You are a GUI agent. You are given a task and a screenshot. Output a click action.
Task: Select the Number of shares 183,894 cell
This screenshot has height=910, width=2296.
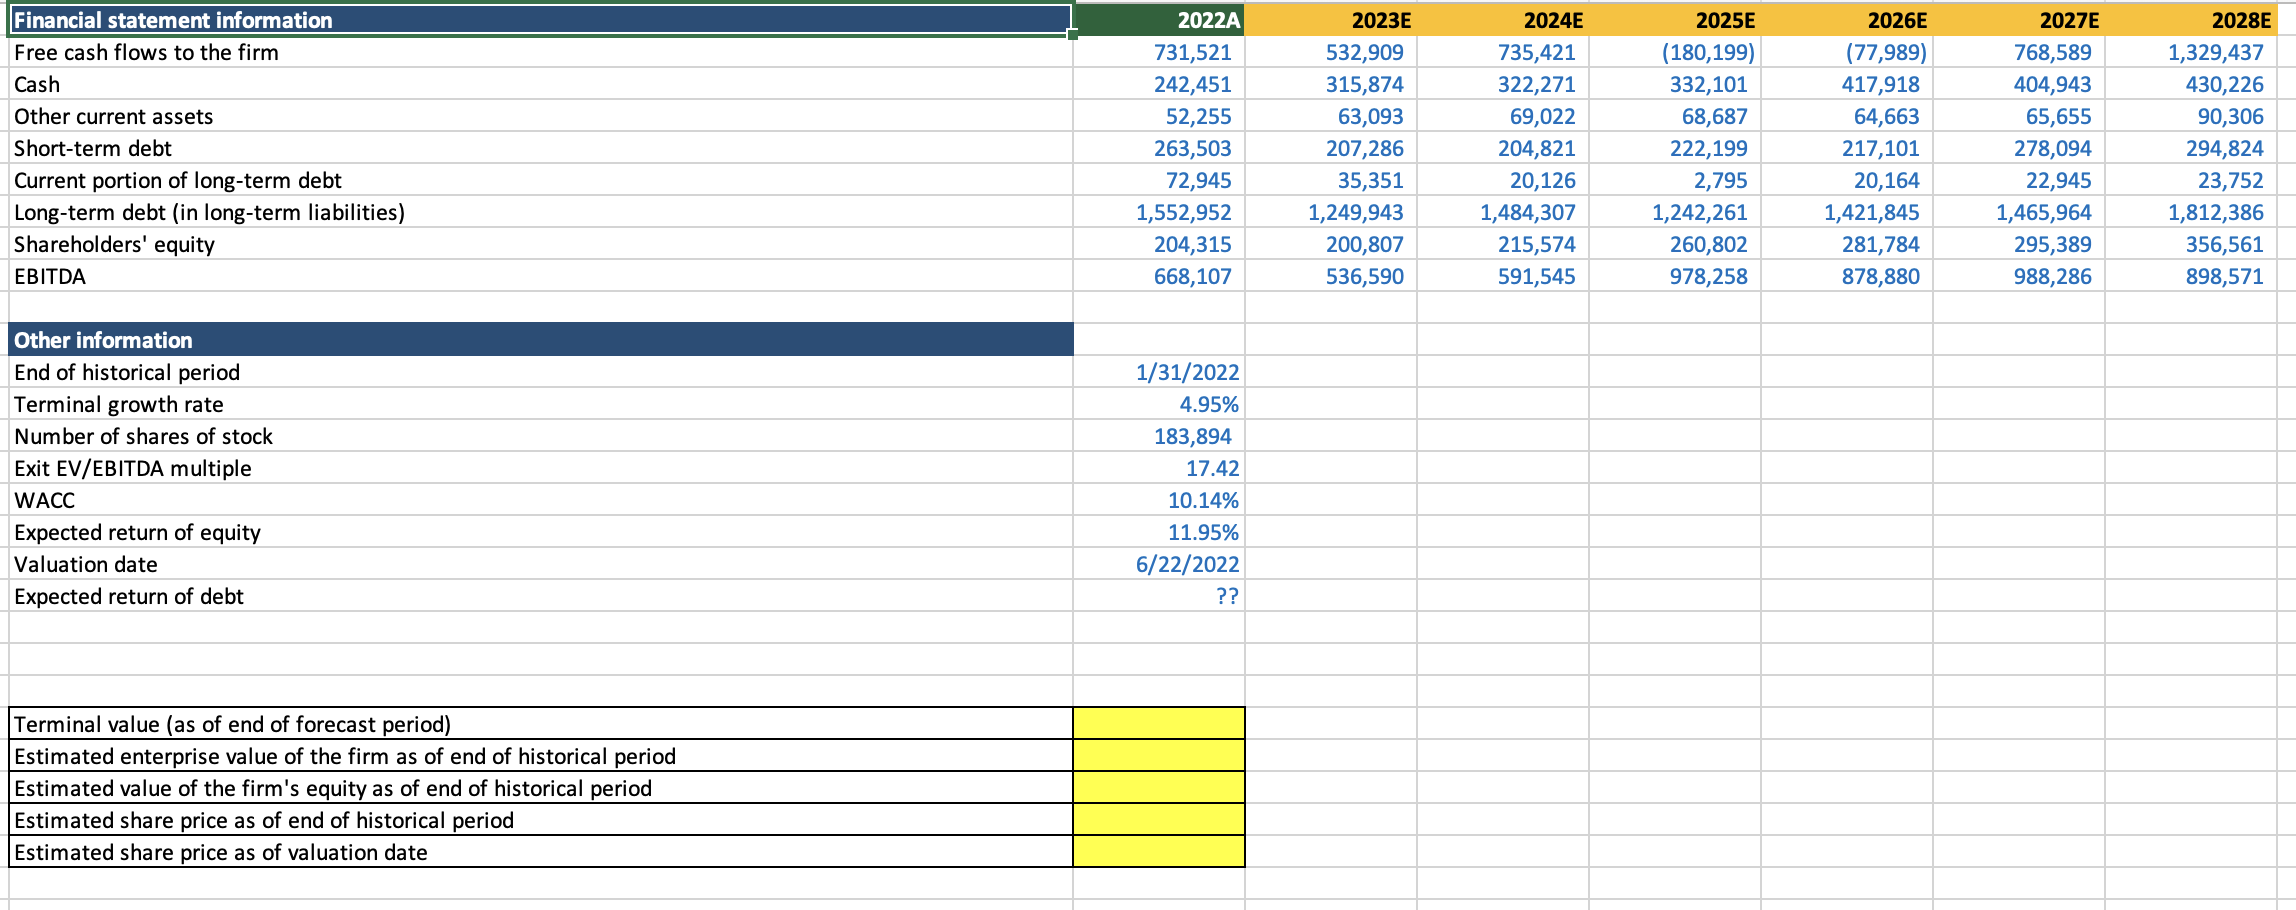point(1195,436)
